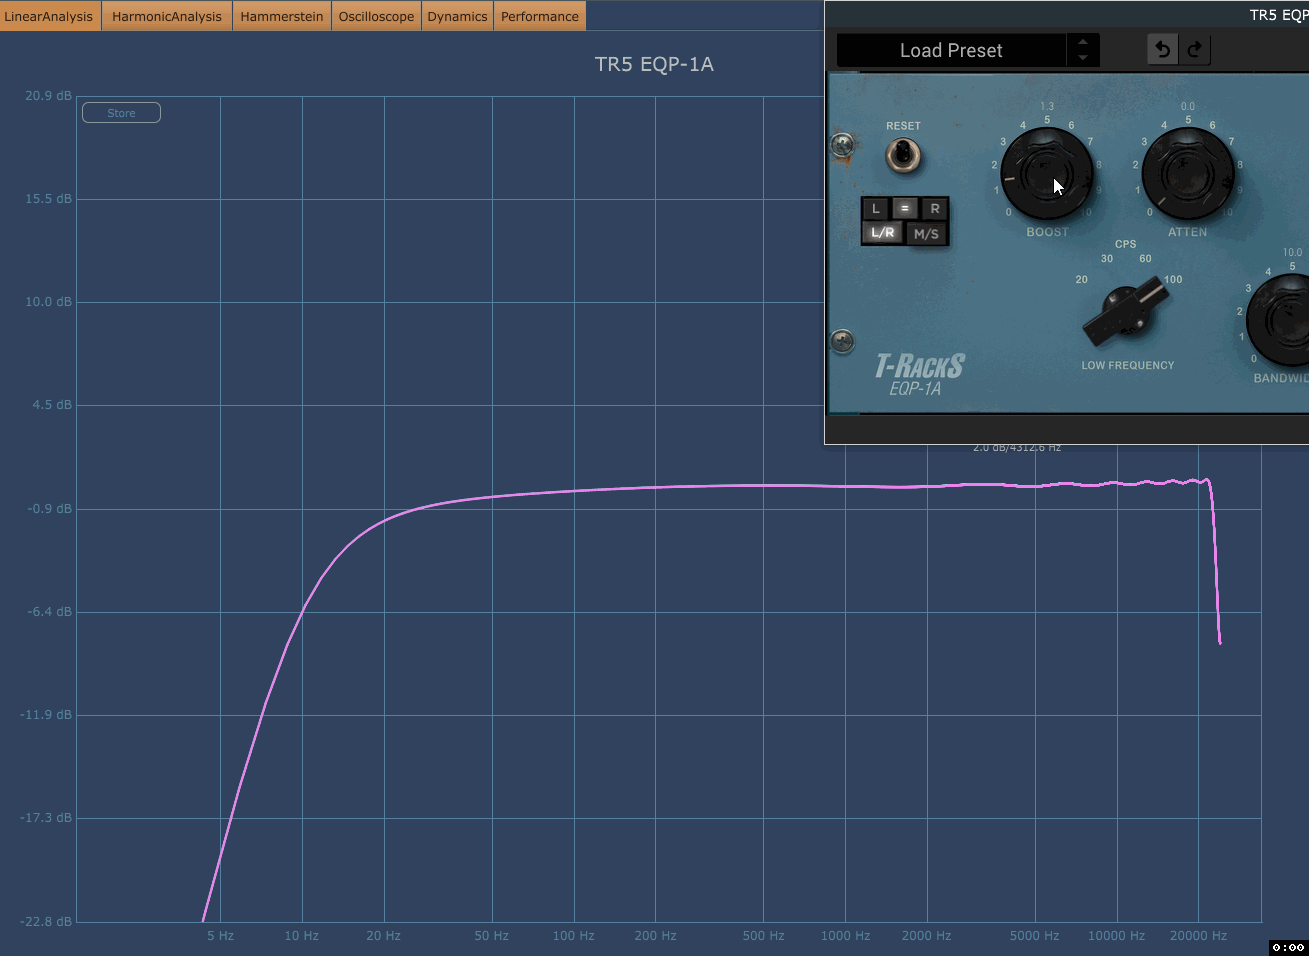Click the -22.8 dB axis label
The image size is (1309, 956).
(46, 921)
